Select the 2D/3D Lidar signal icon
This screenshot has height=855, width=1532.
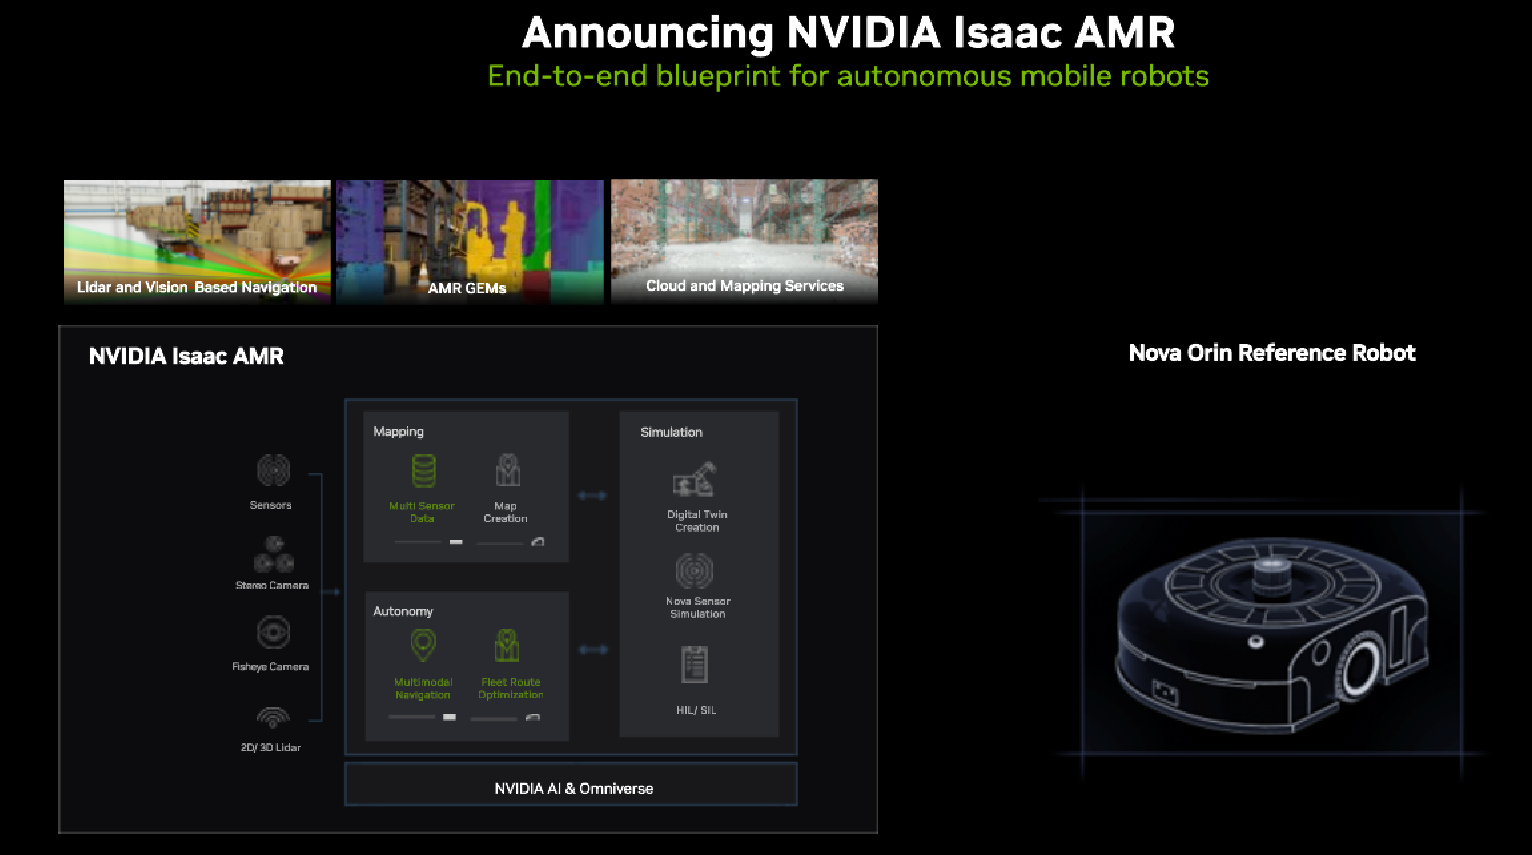click(x=273, y=718)
